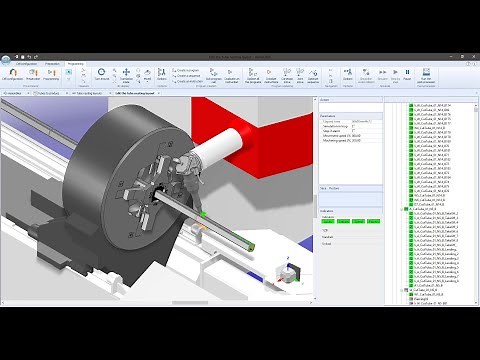The width and height of the screenshot is (480, 360).
Task: Open the Help icon at ribbon right
Action: 468,64
